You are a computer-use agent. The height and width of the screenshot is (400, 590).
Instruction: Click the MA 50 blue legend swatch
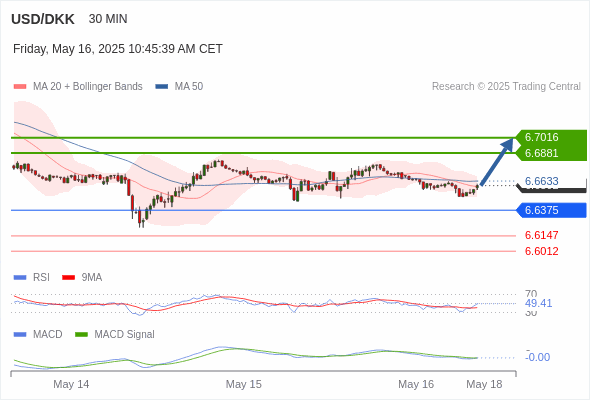(162, 87)
